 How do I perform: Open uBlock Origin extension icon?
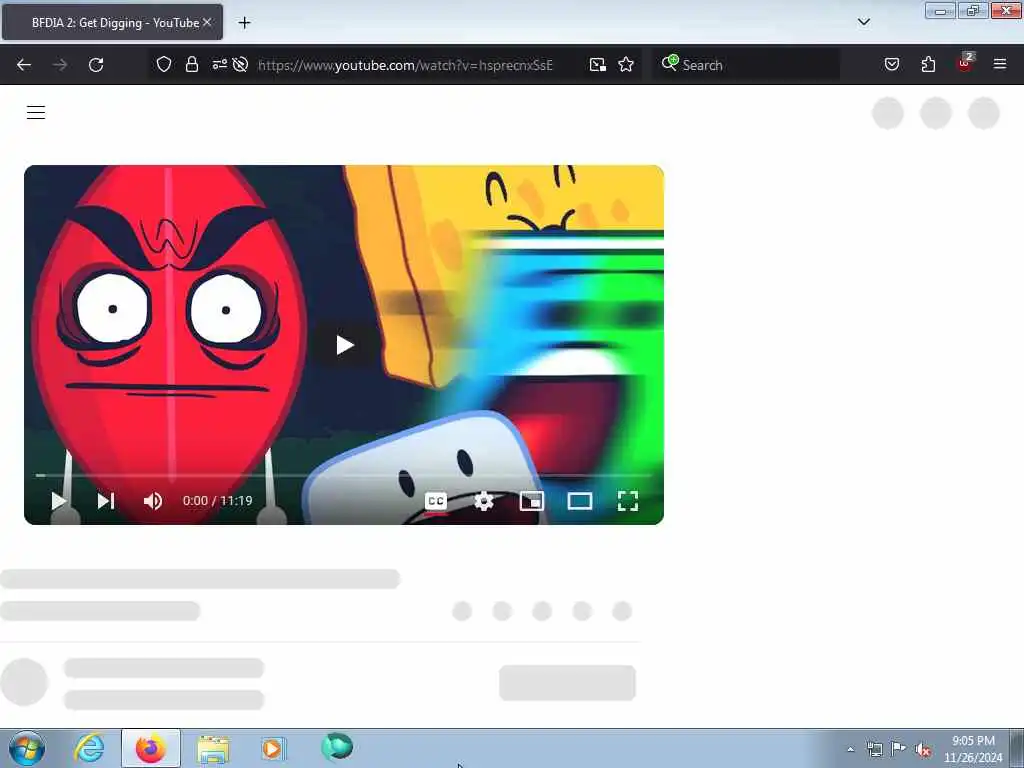click(965, 63)
